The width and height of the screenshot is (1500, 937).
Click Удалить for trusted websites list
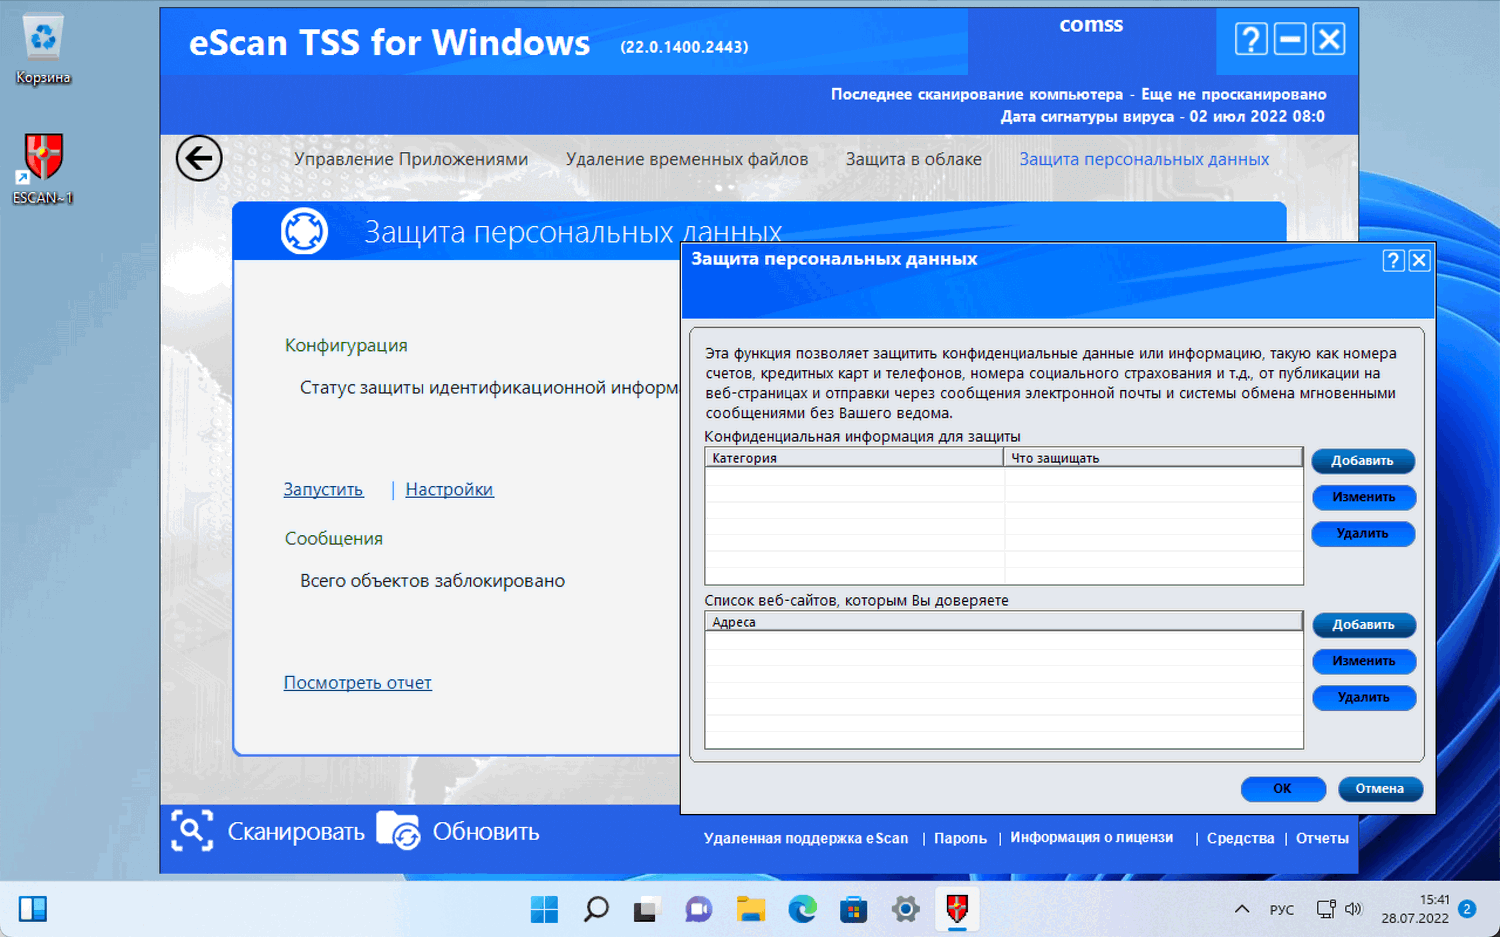(1363, 698)
